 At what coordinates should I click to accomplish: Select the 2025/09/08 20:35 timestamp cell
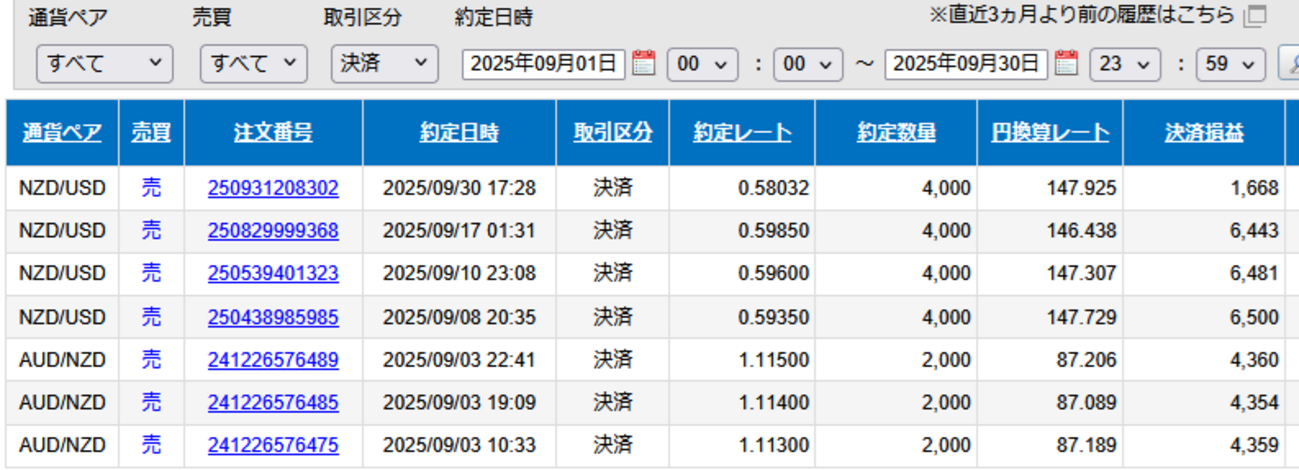[459, 318]
